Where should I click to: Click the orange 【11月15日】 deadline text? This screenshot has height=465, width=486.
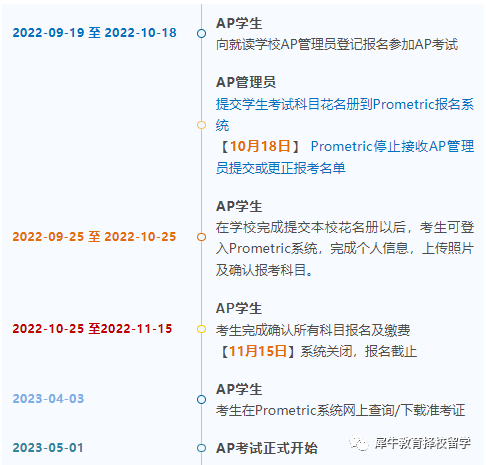(257, 351)
